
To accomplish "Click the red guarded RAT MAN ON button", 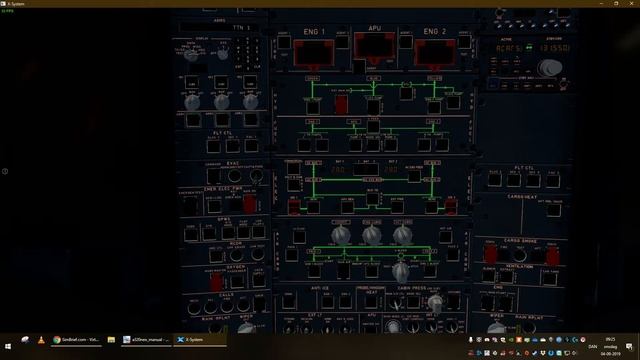I will pos(341,104).
